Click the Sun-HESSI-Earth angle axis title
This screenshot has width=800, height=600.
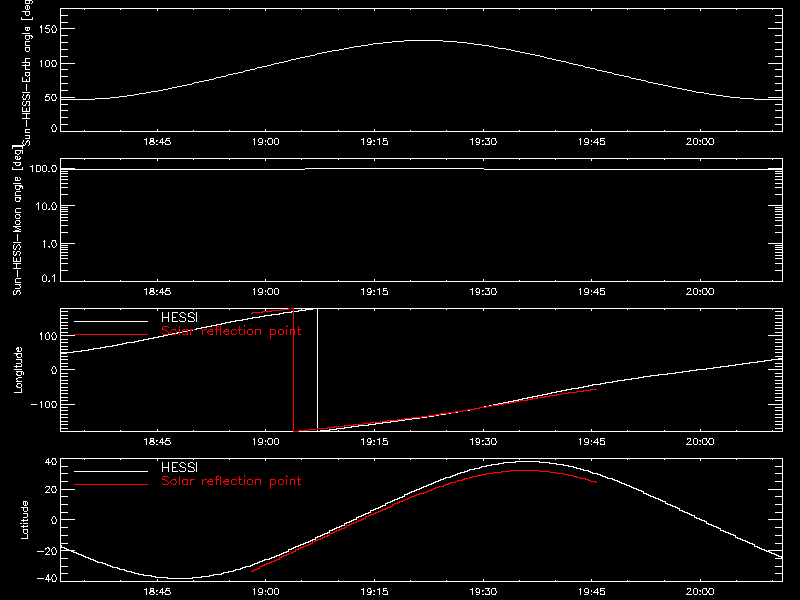click(27, 72)
